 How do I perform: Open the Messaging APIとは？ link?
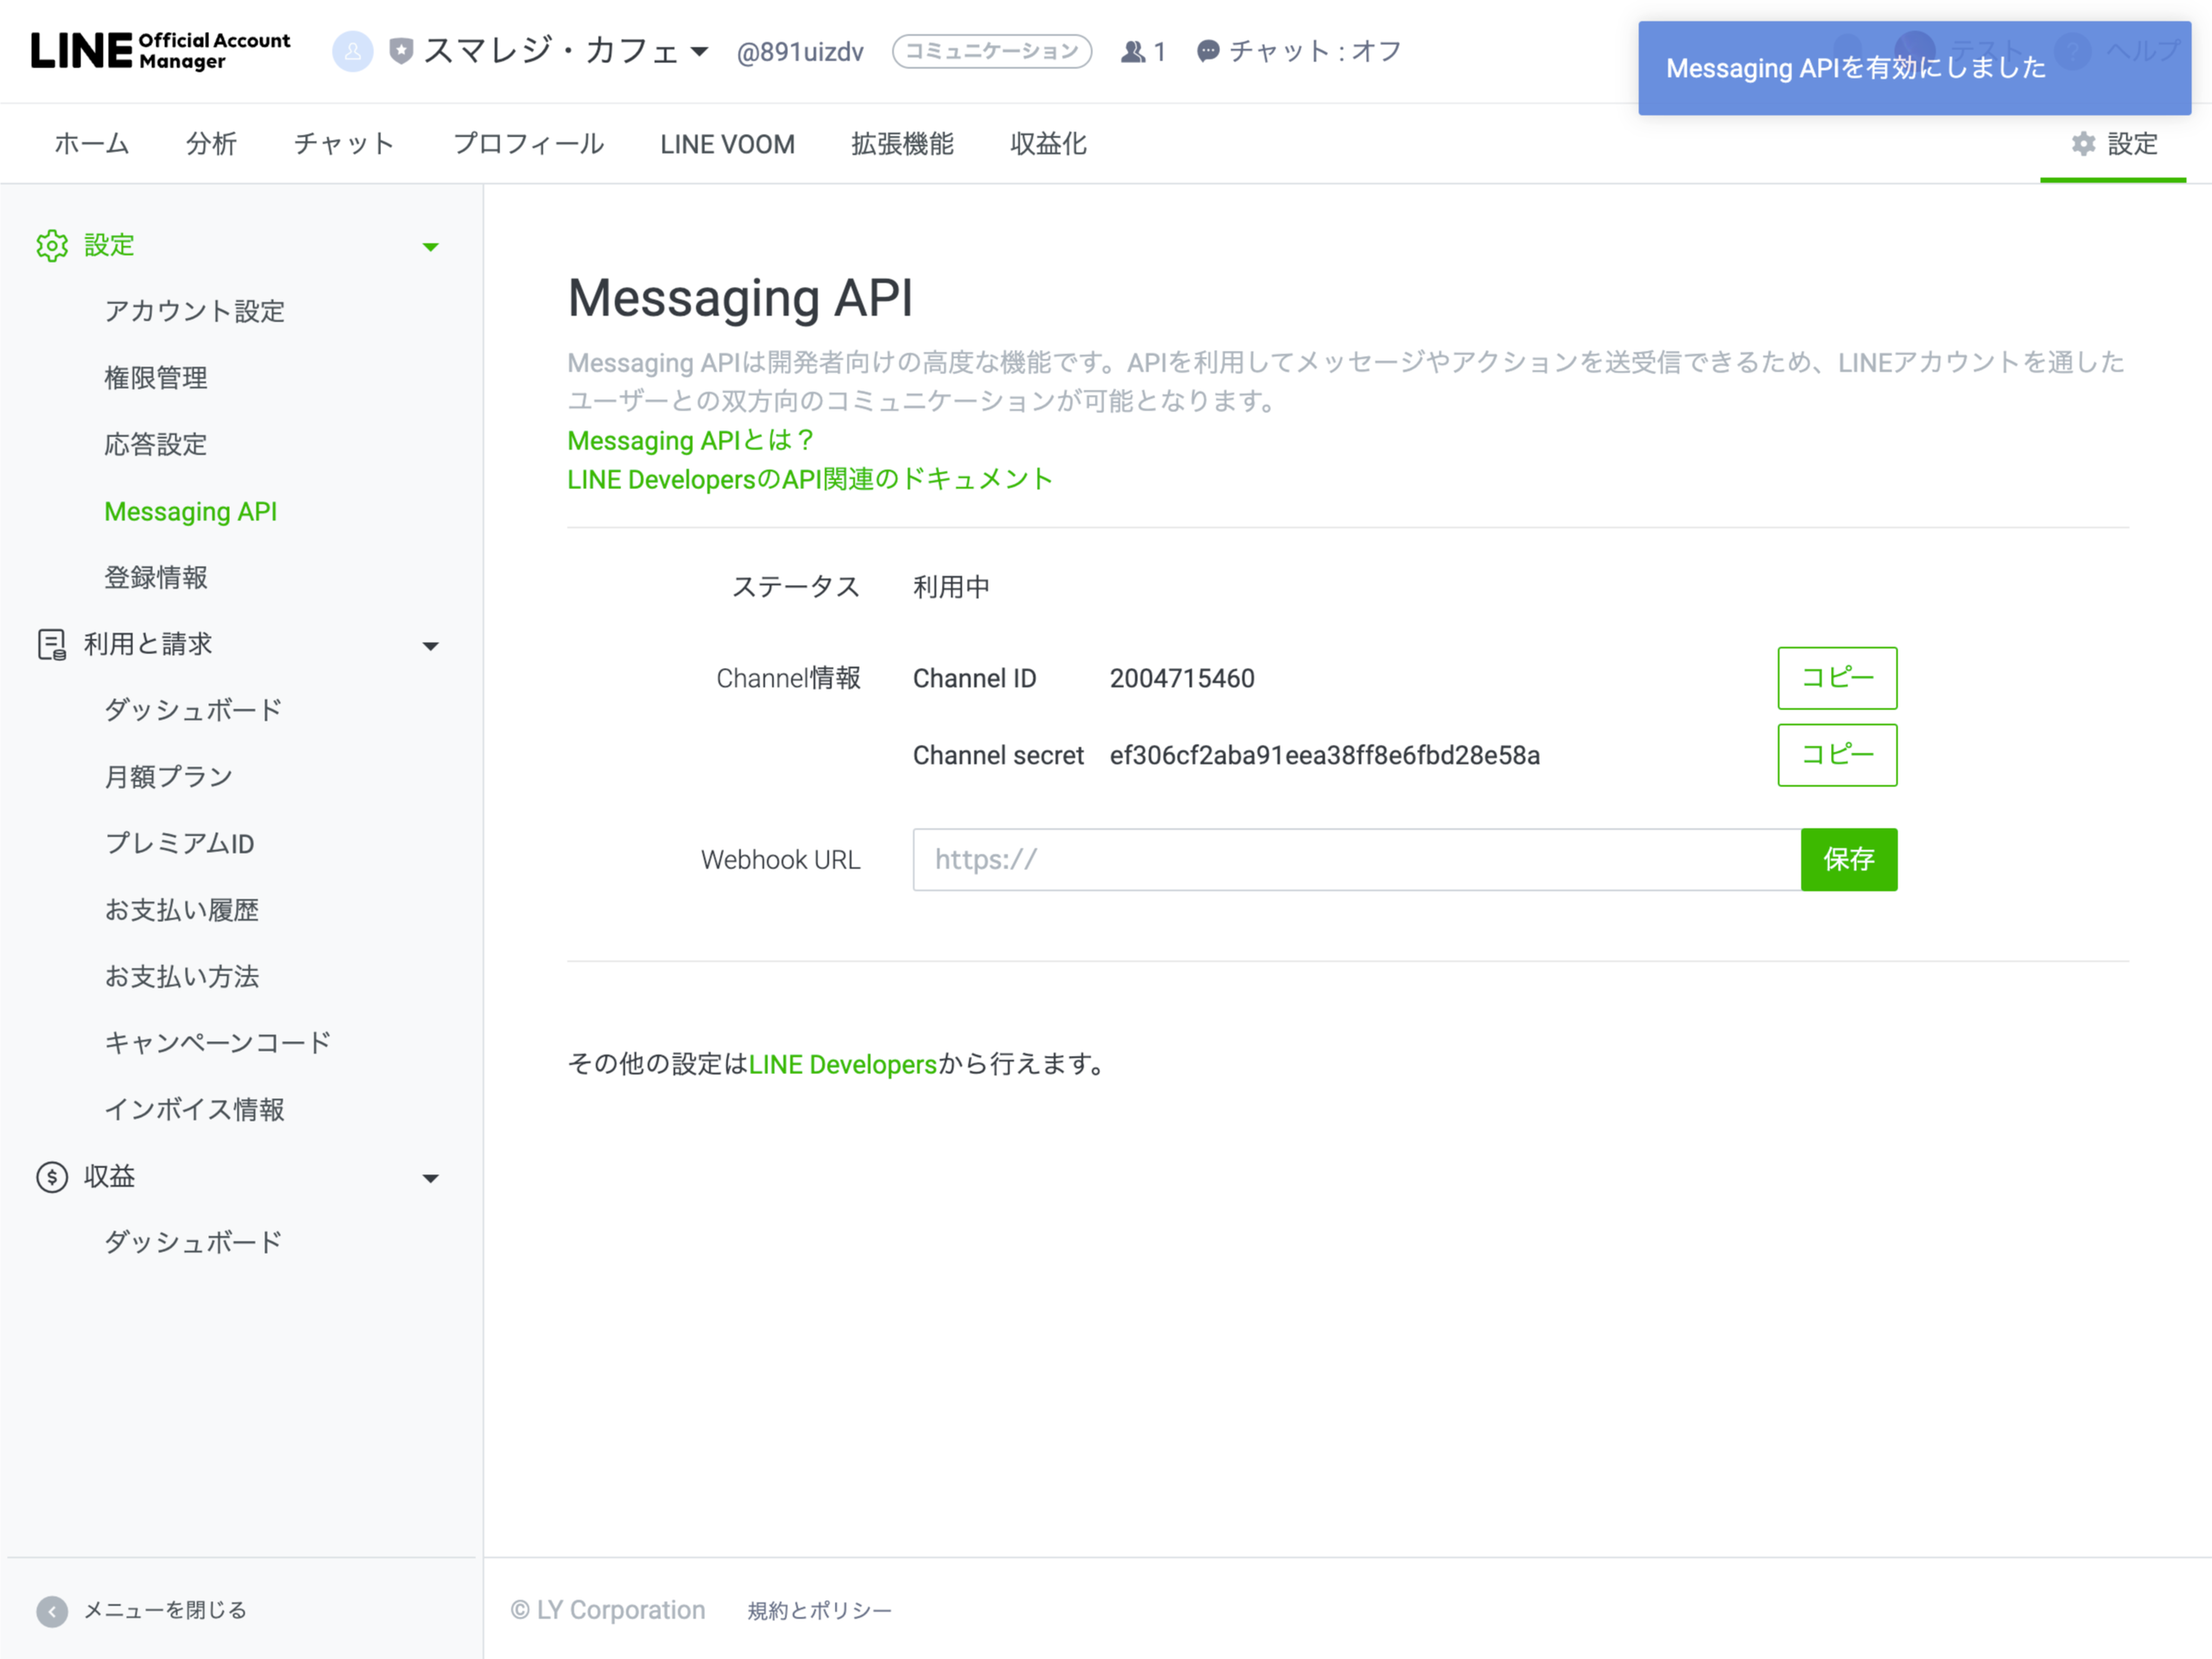click(692, 440)
